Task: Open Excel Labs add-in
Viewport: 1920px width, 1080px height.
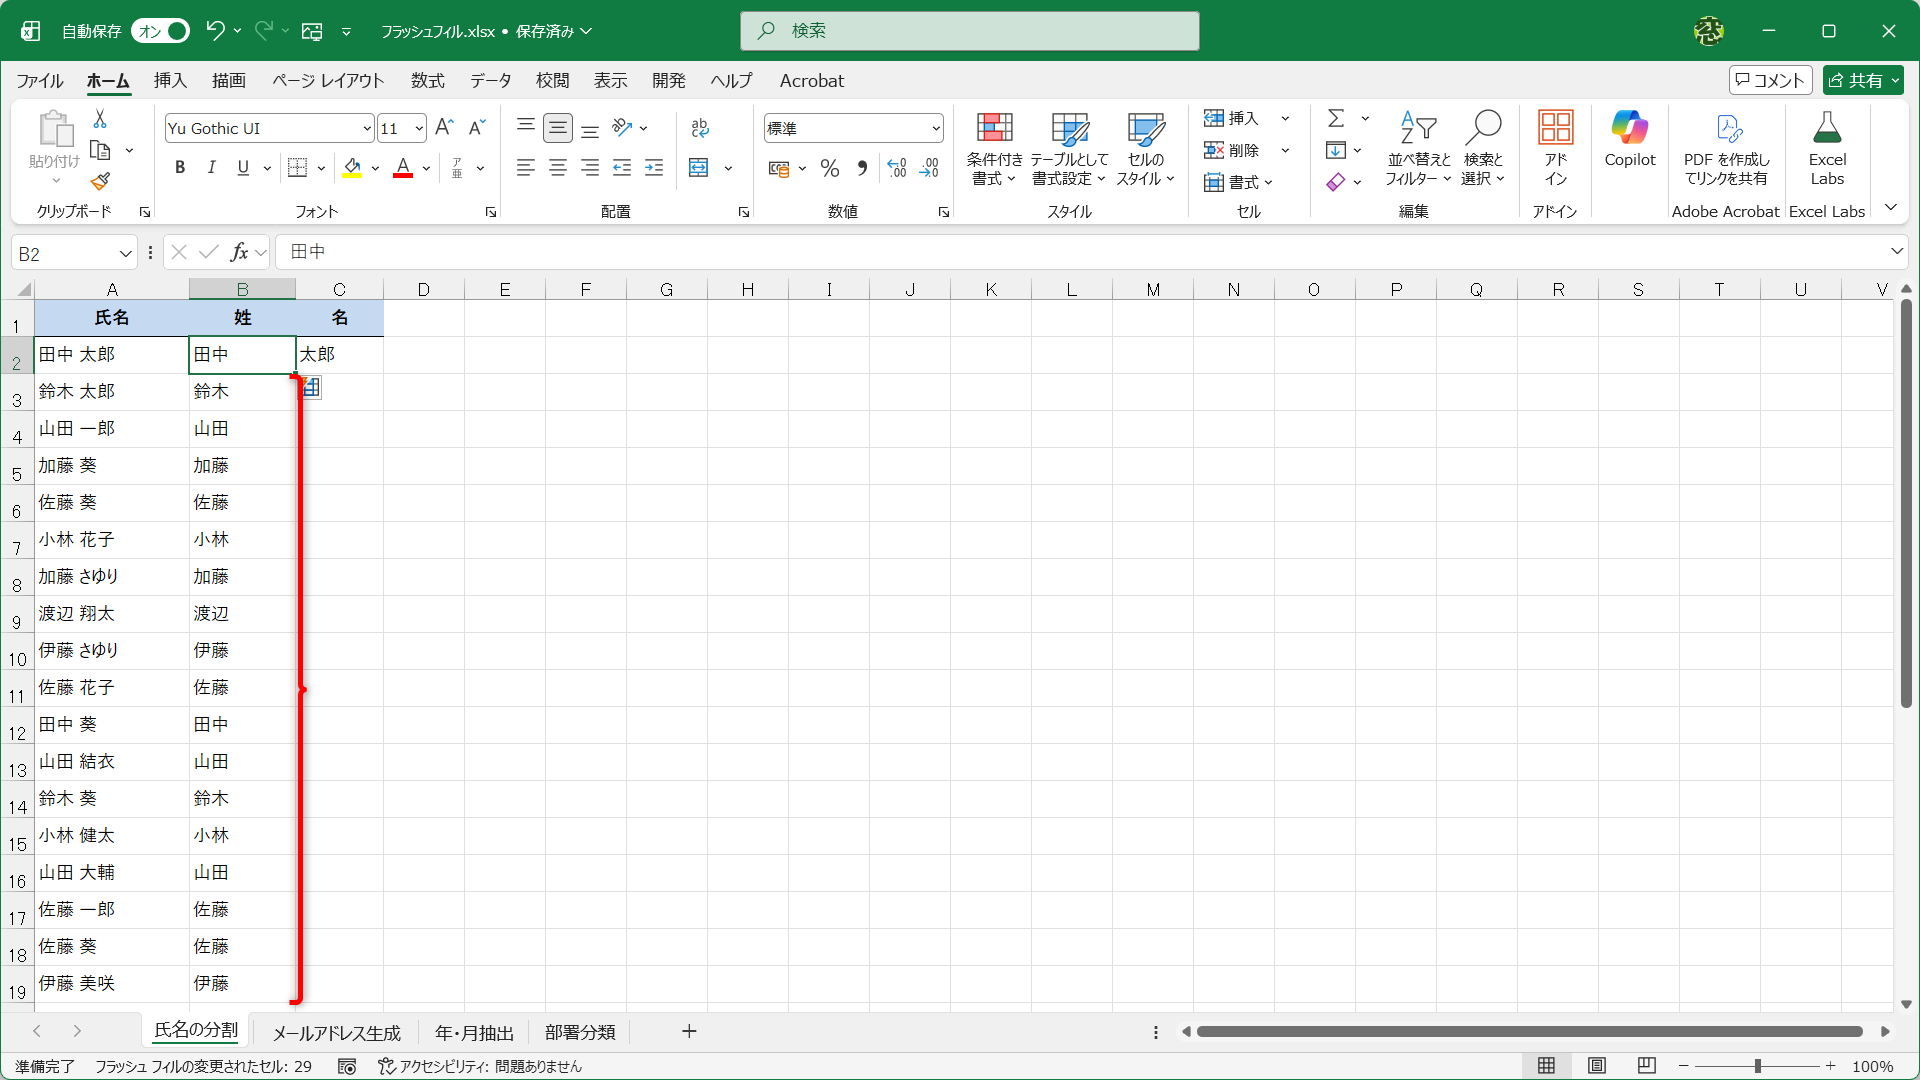Action: [x=1827, y=148]
